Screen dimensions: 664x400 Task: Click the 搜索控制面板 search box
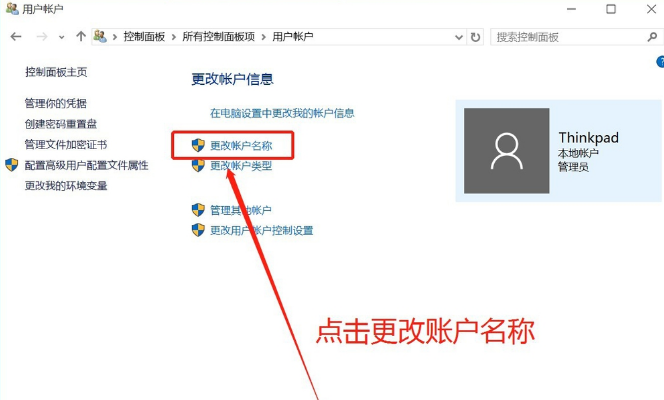click(565, 36)
